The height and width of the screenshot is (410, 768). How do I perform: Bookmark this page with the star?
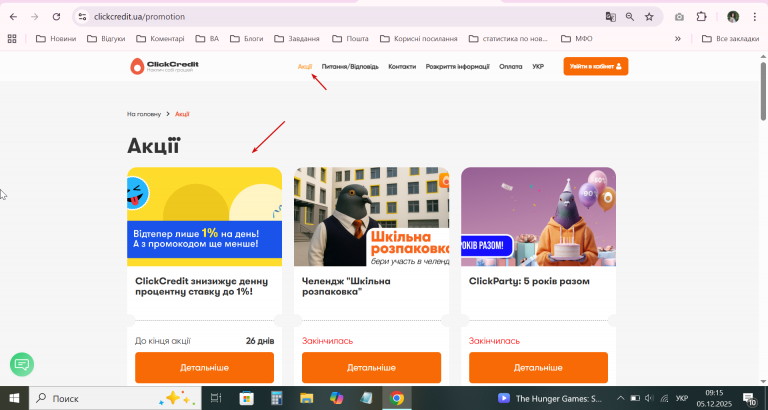(649, 17)
